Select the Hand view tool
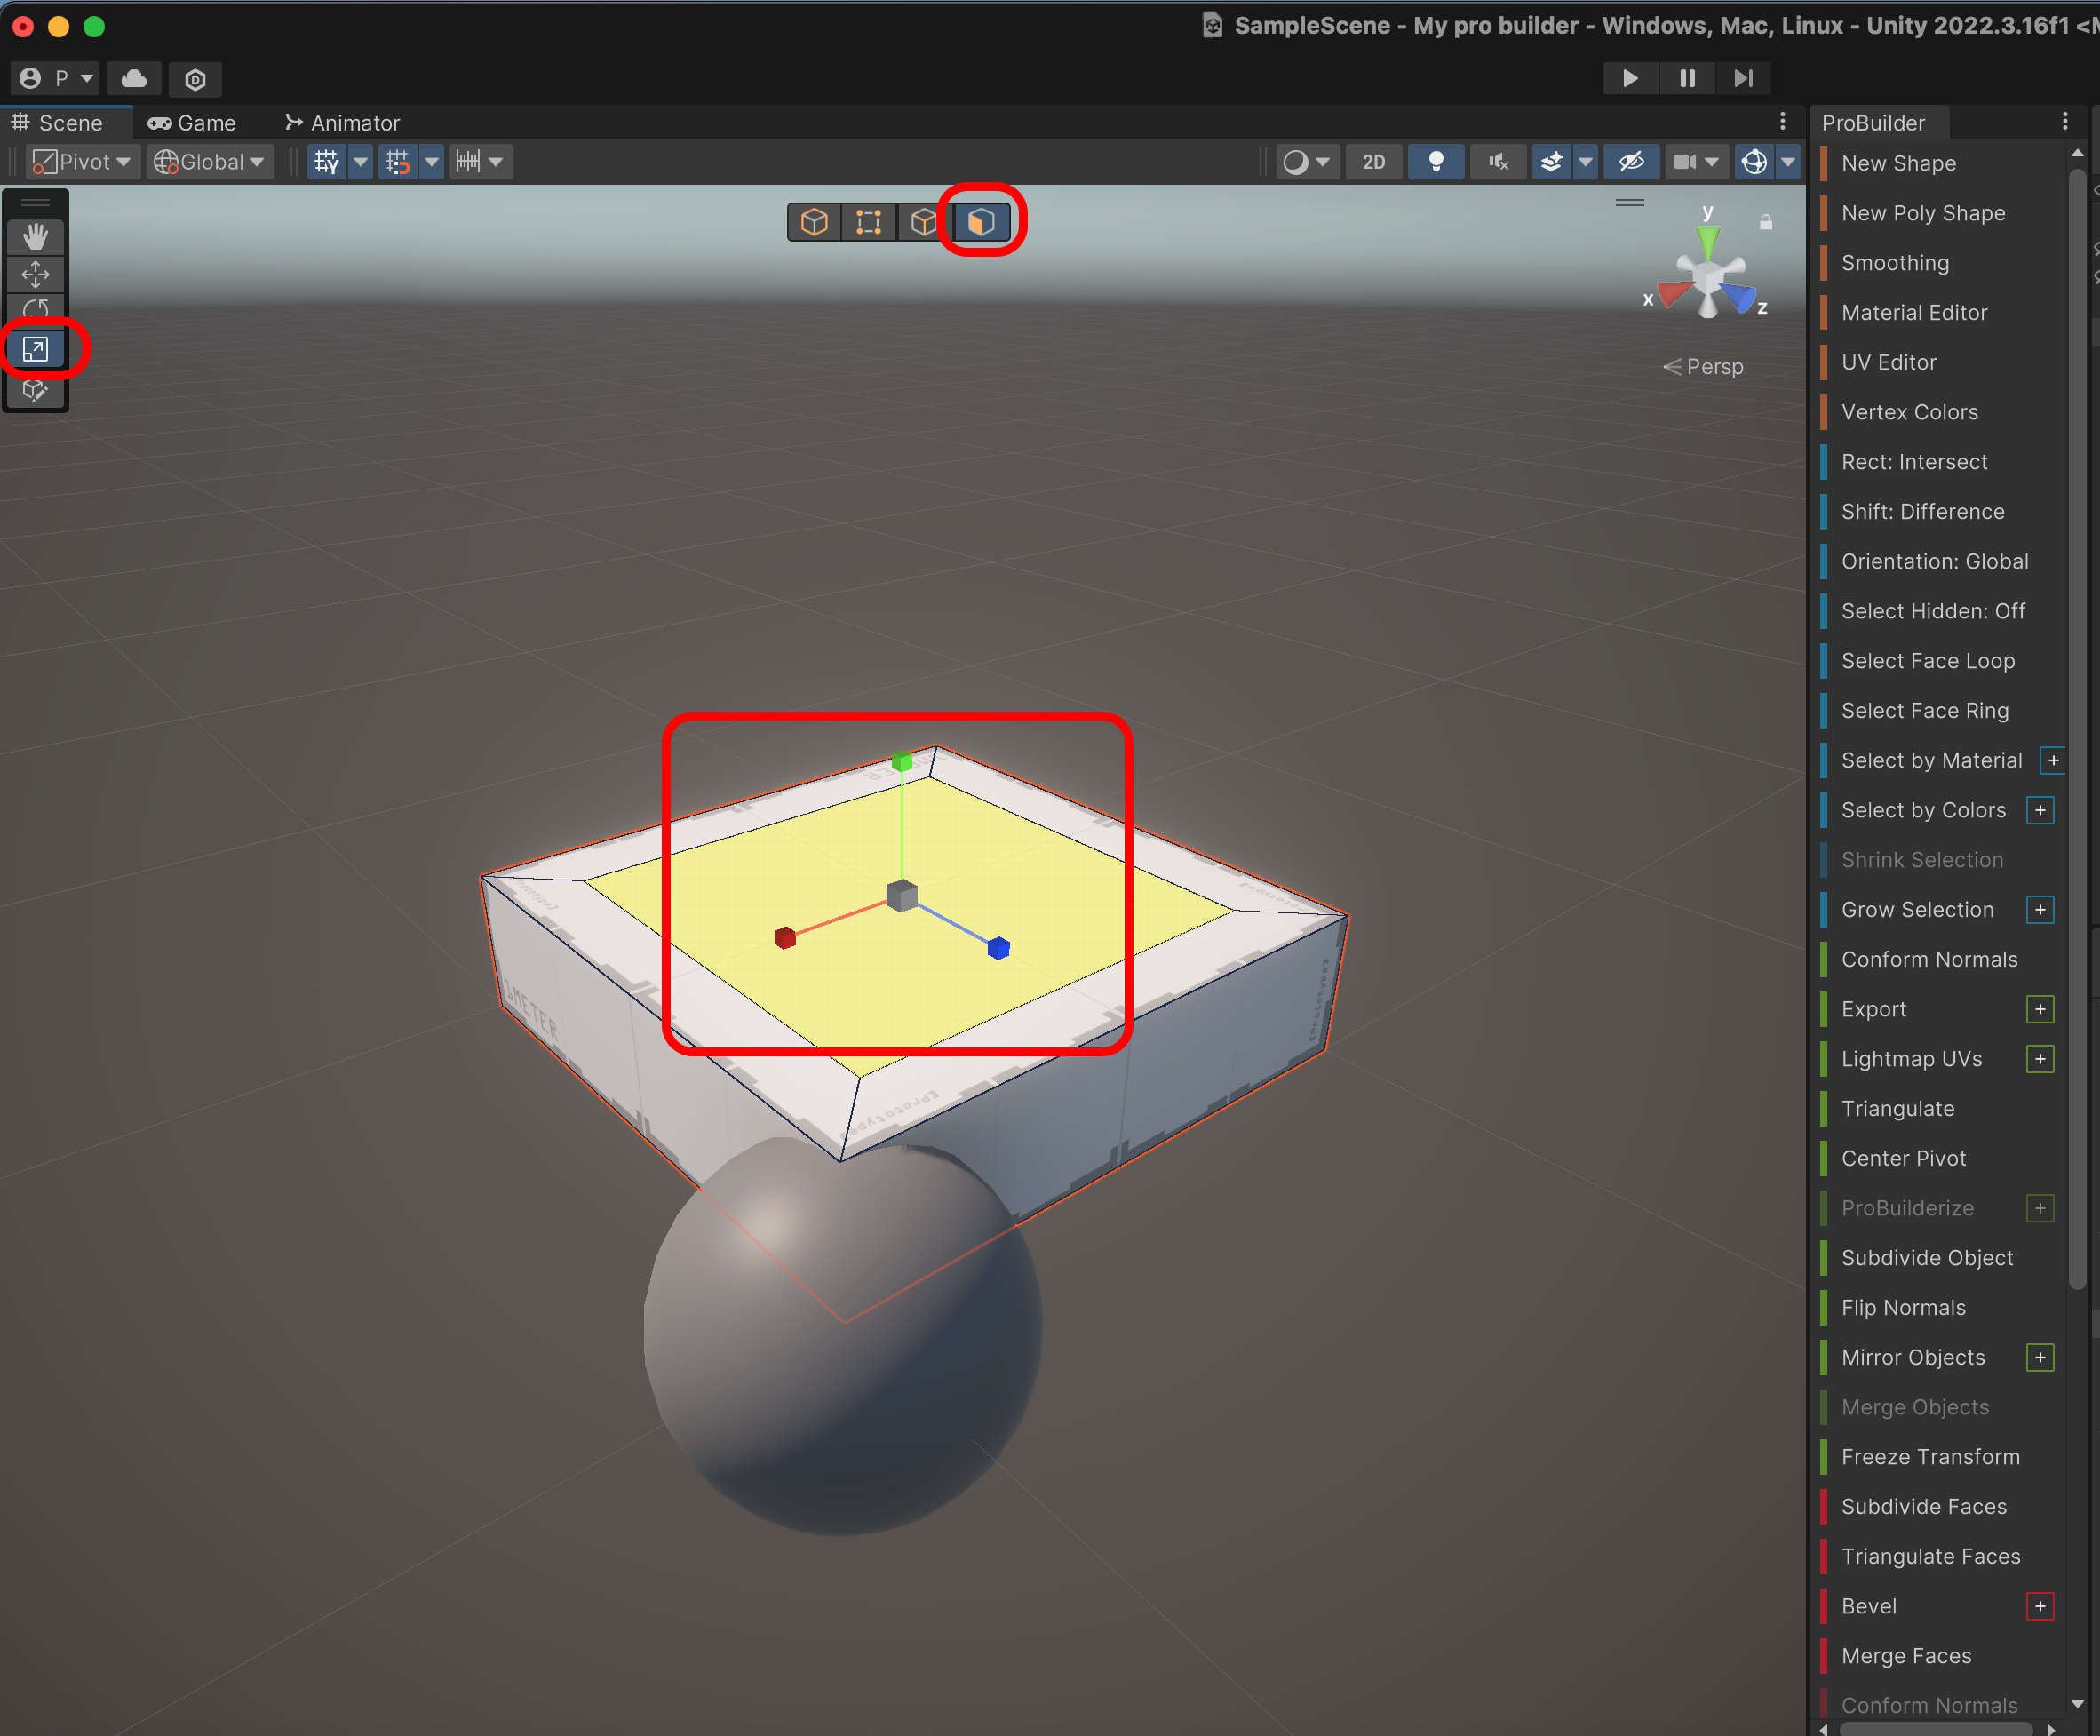 (36, 237)
